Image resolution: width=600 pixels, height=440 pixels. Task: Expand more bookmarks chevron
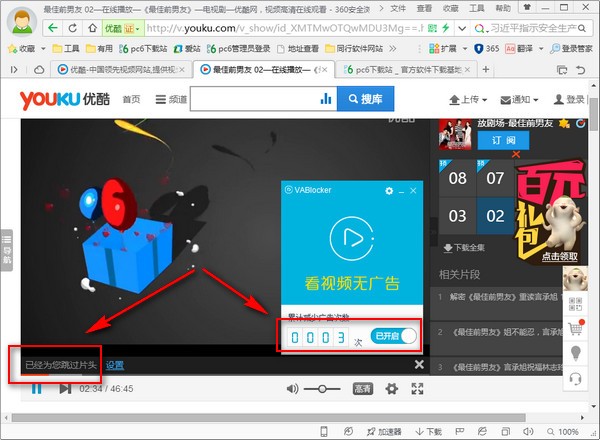[393, 49]
